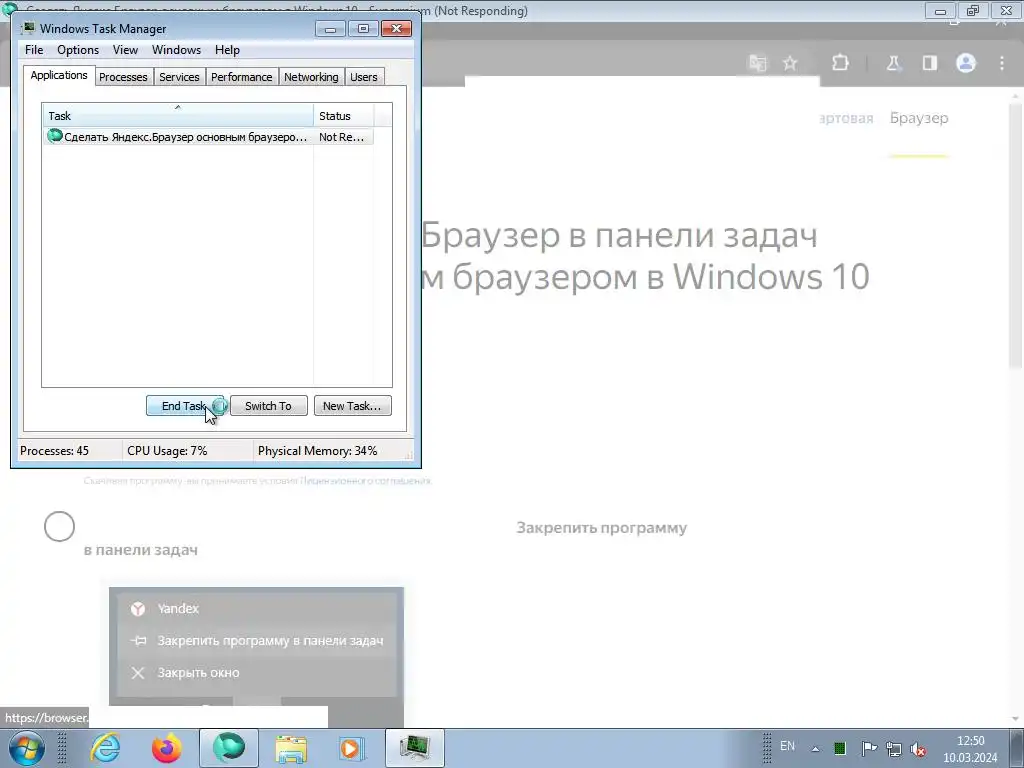1024x768 pixels.
Task: Click the Yandex entry in the menu image
Action: [178, 609]
